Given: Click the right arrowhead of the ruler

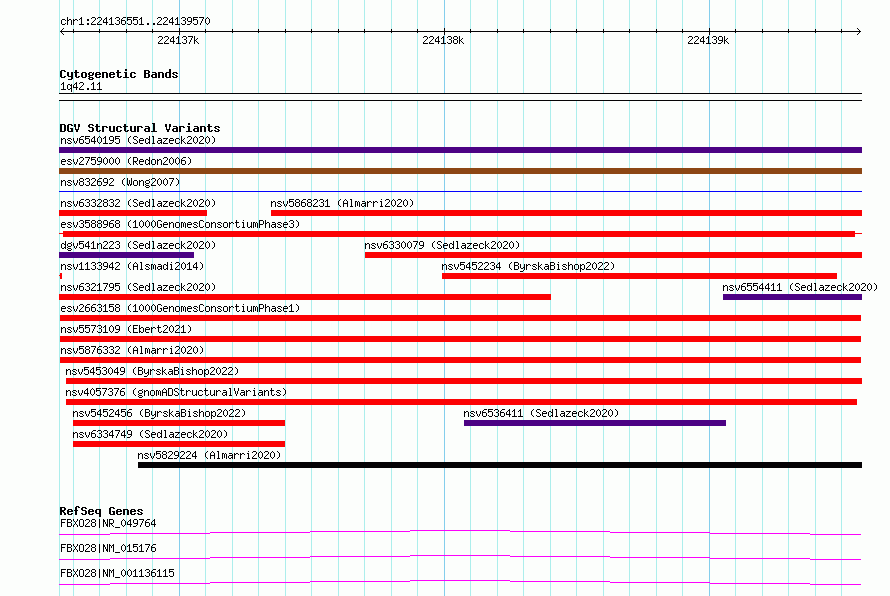Looking at the screenshot, I should point(859,31).
